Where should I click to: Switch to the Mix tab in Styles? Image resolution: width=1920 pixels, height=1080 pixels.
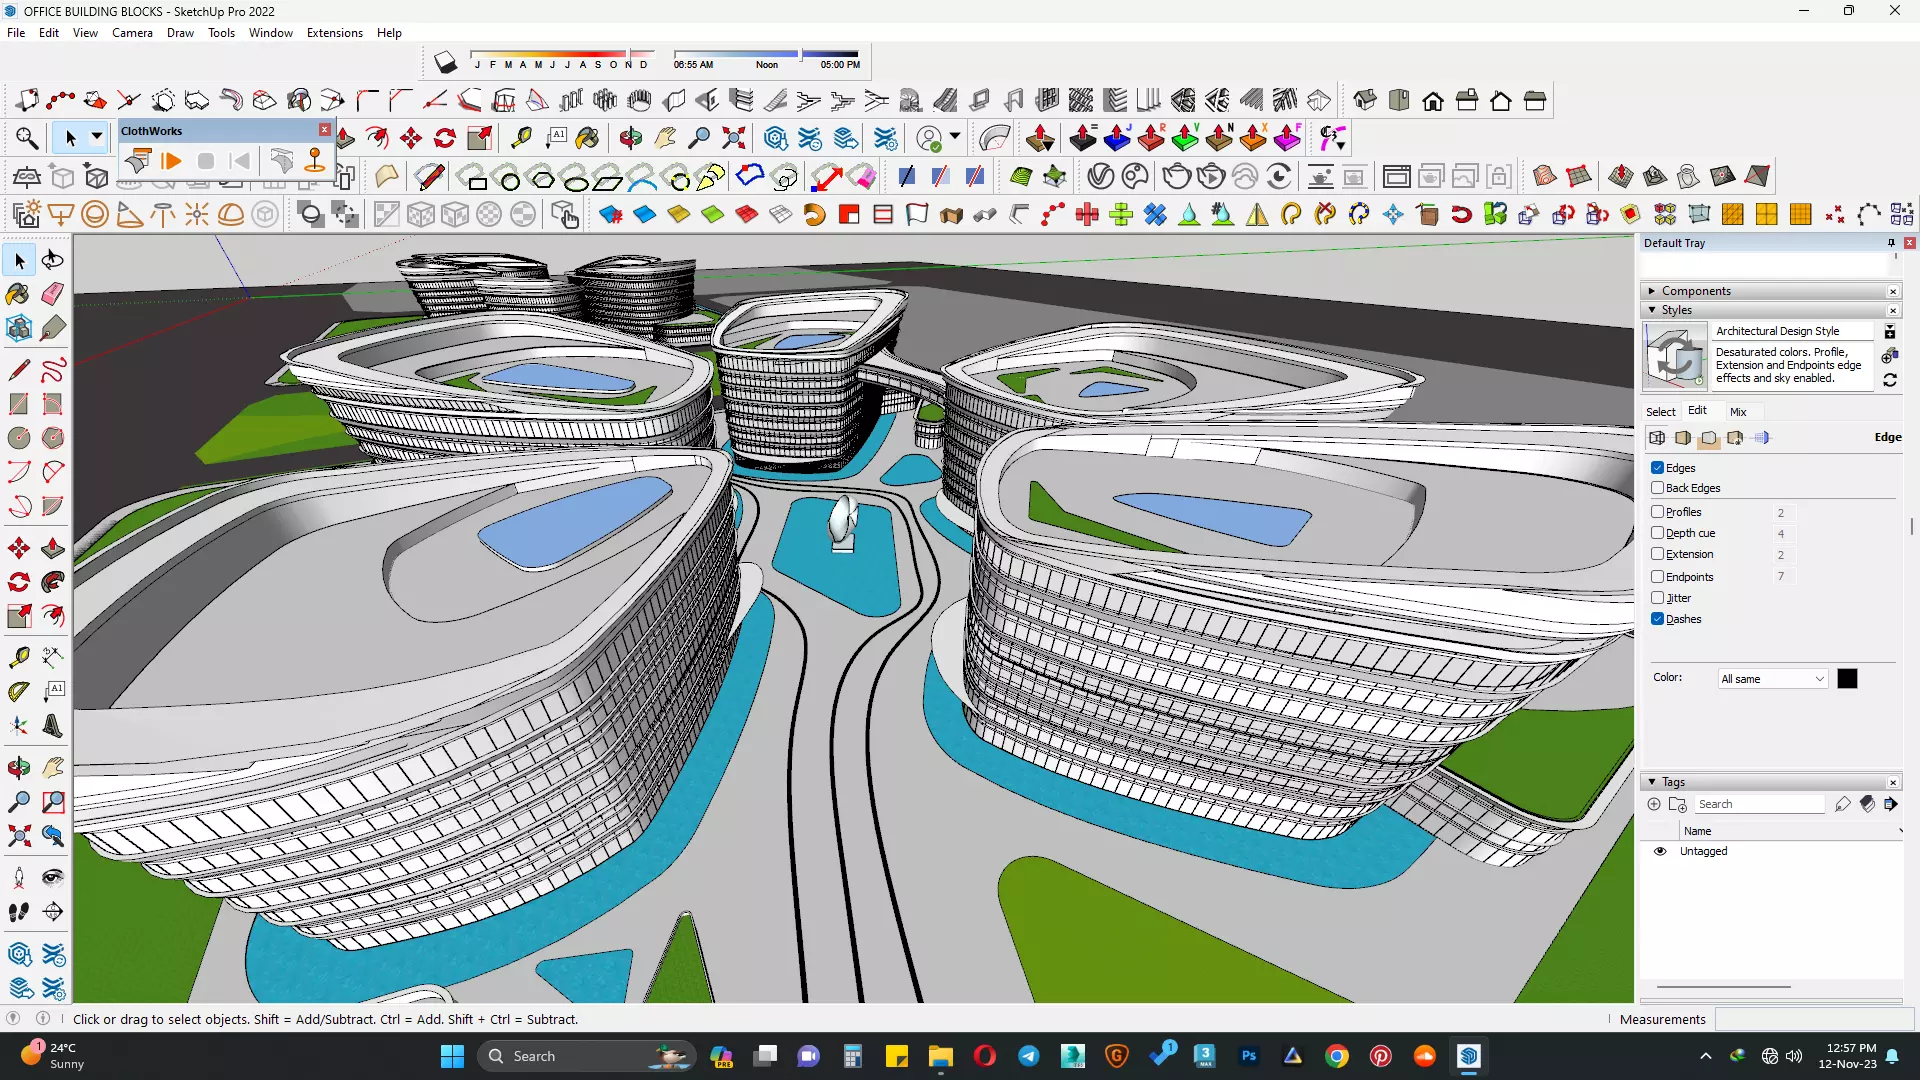[1738, 412]
